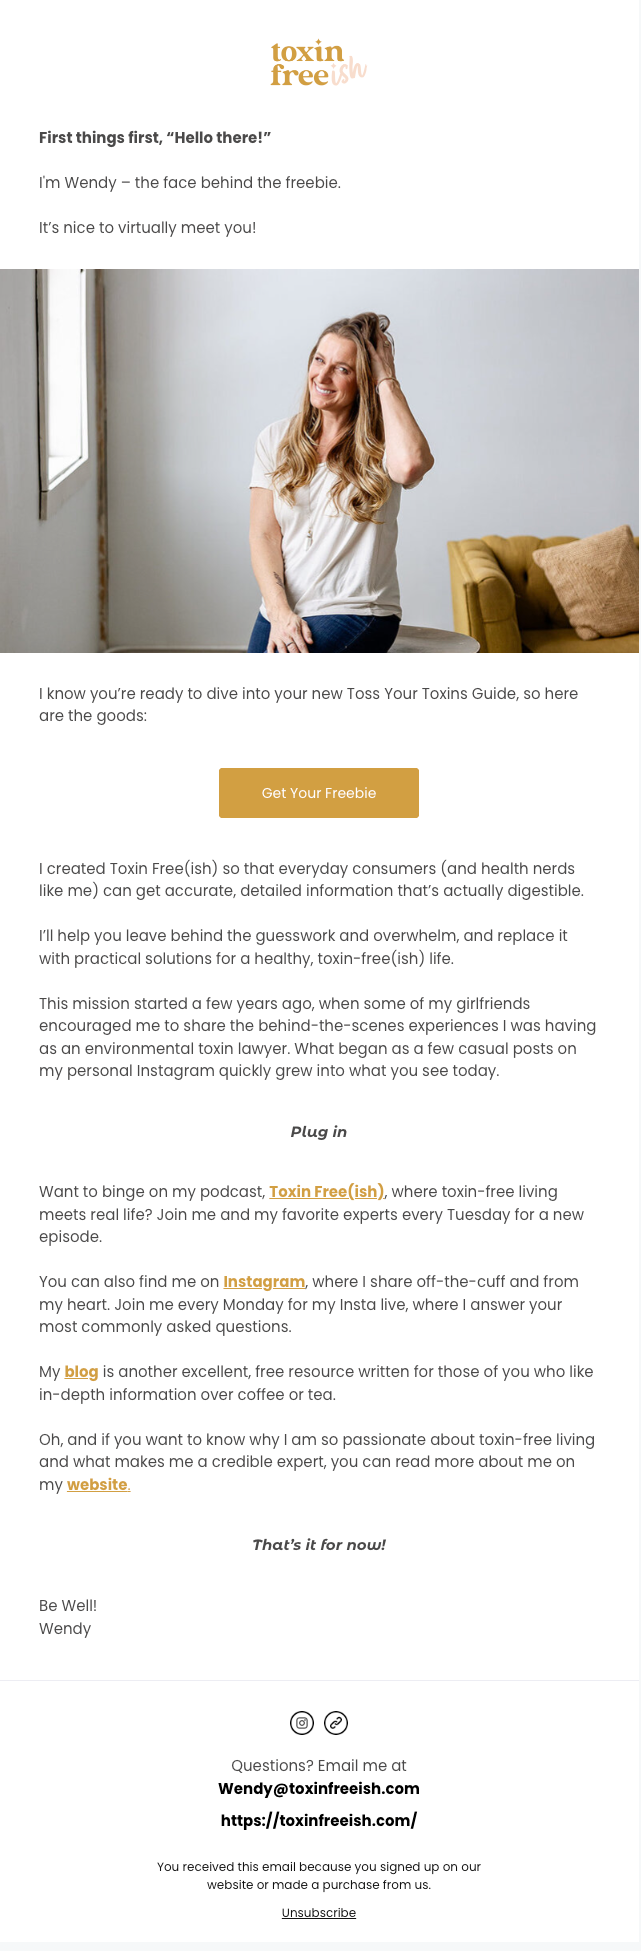Click the "Questions? Email me at" text

(319, 1765)
